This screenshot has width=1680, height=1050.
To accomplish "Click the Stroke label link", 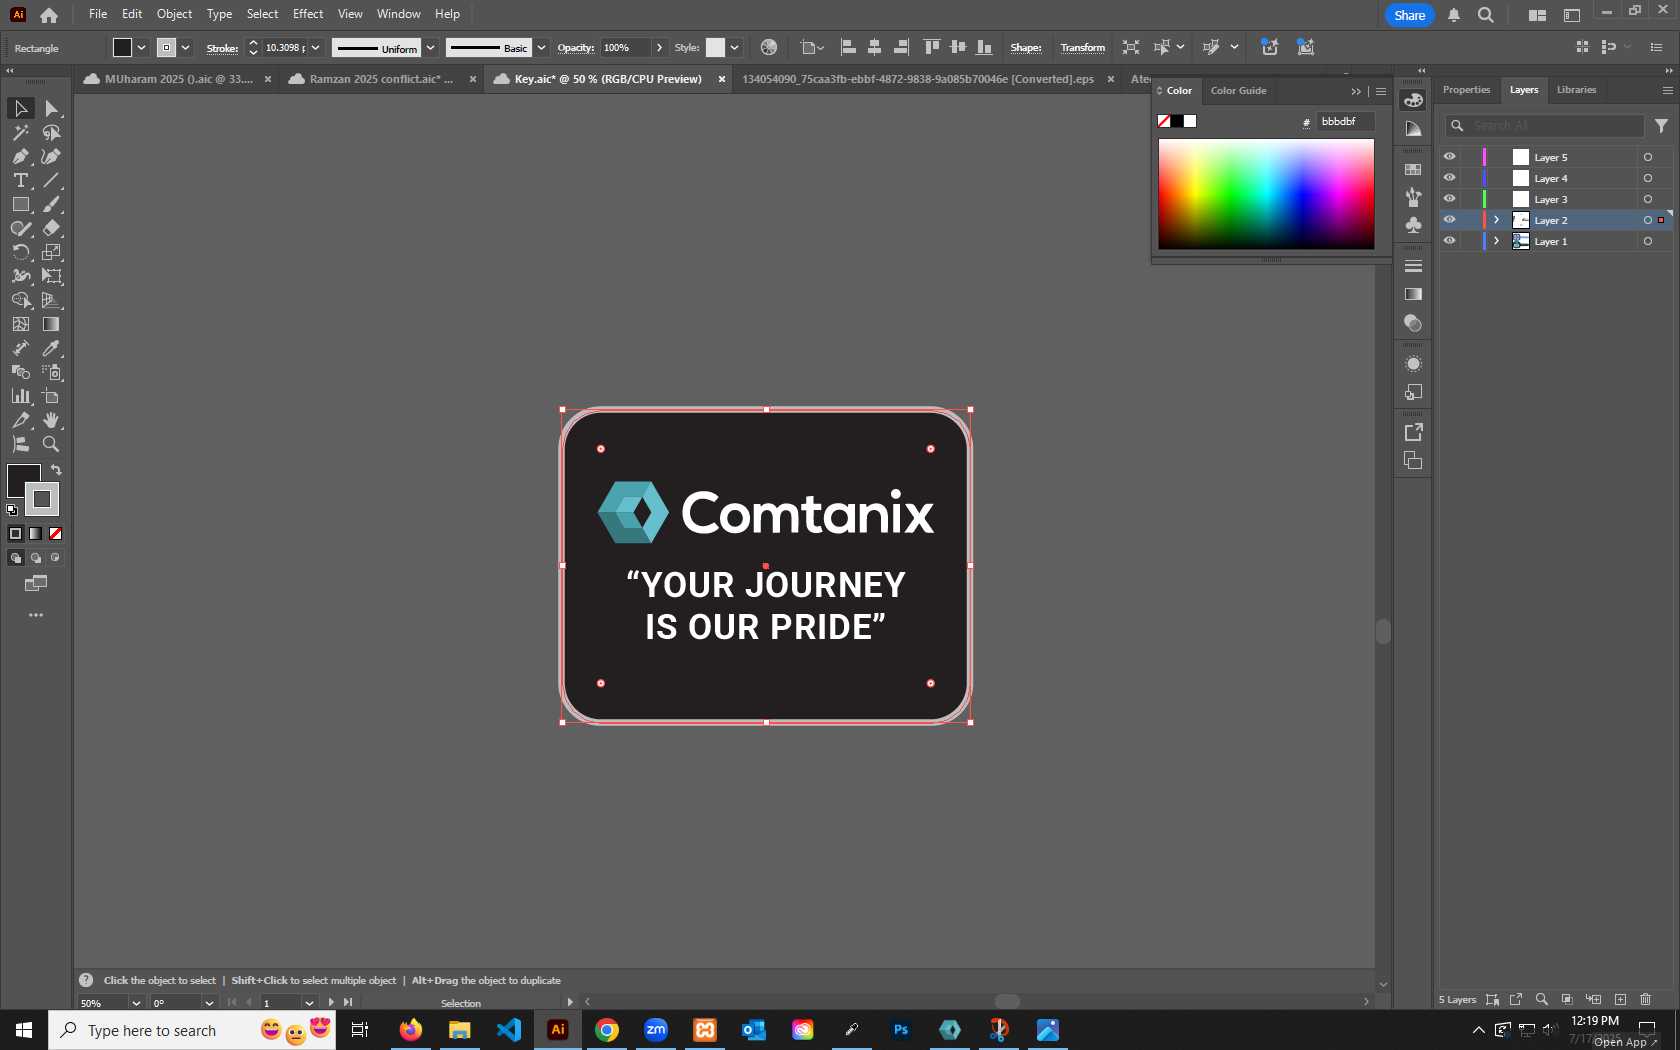I will [222, 48].
